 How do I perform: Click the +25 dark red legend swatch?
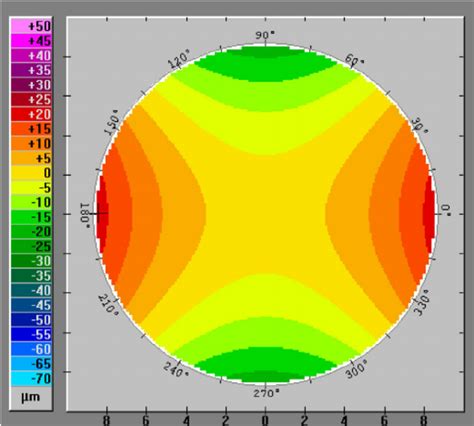point(31,99)
